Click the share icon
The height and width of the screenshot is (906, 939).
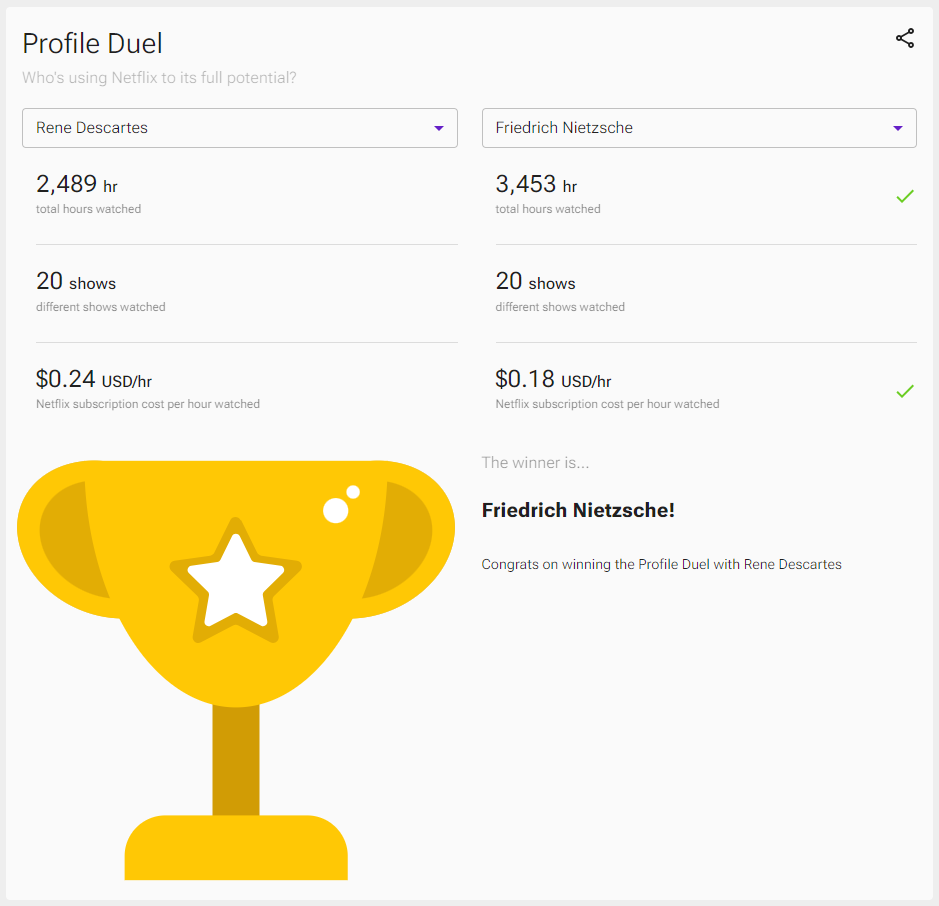click(x=905, y=38)
